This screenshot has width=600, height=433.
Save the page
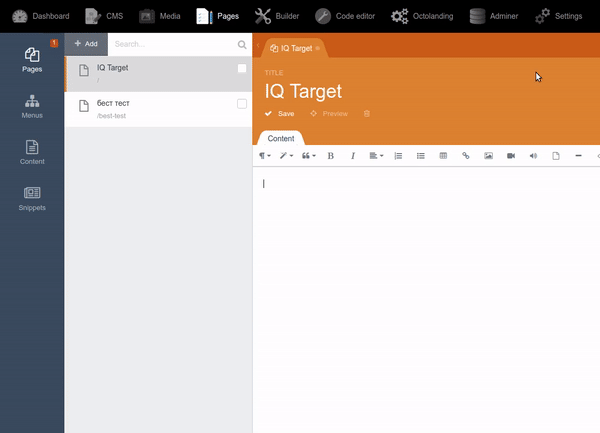click(x=280, y=114)
